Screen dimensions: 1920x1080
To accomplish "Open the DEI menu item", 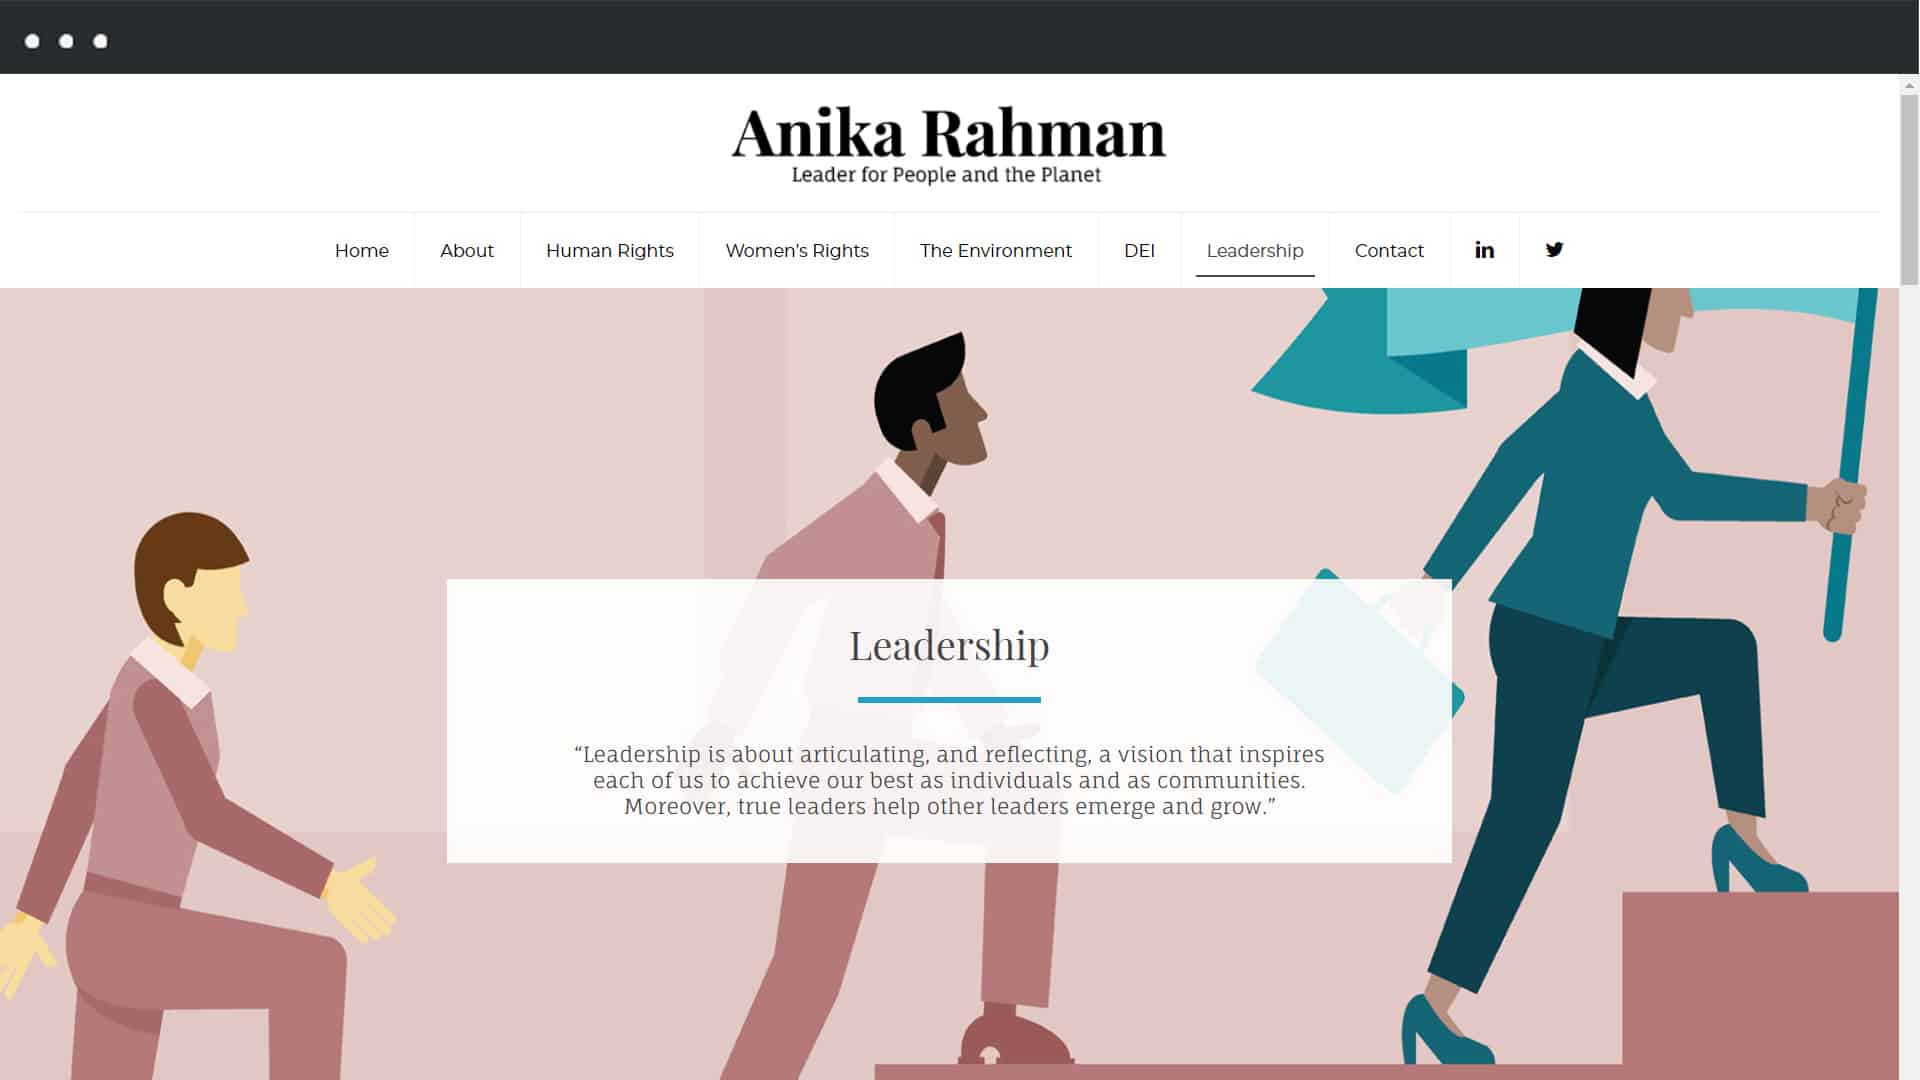I will pyautogui.click(x=1139, y=251).
